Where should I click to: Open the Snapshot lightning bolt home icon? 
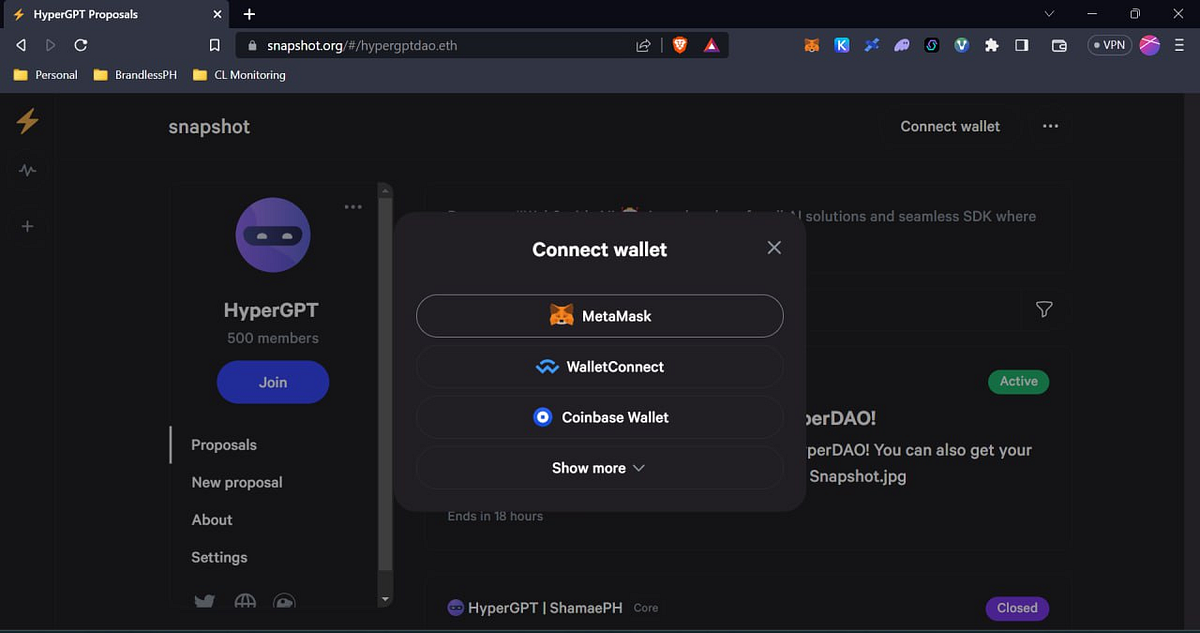tap(27, 121)
